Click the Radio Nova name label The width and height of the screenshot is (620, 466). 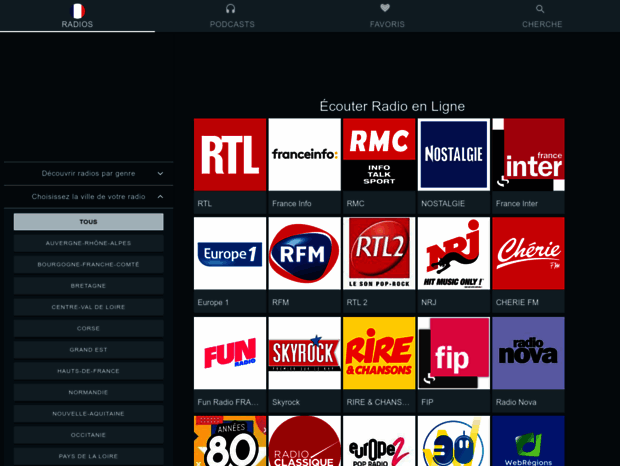(x=516, y=402)
